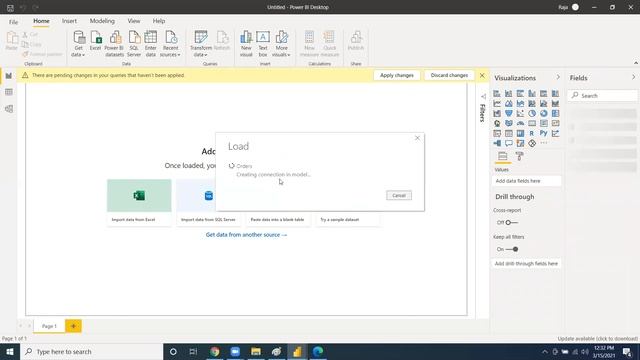Get more visuals via the ellipsis
Image resolution: width=640 pixels, height=360 pixels.
pos(544,143)
